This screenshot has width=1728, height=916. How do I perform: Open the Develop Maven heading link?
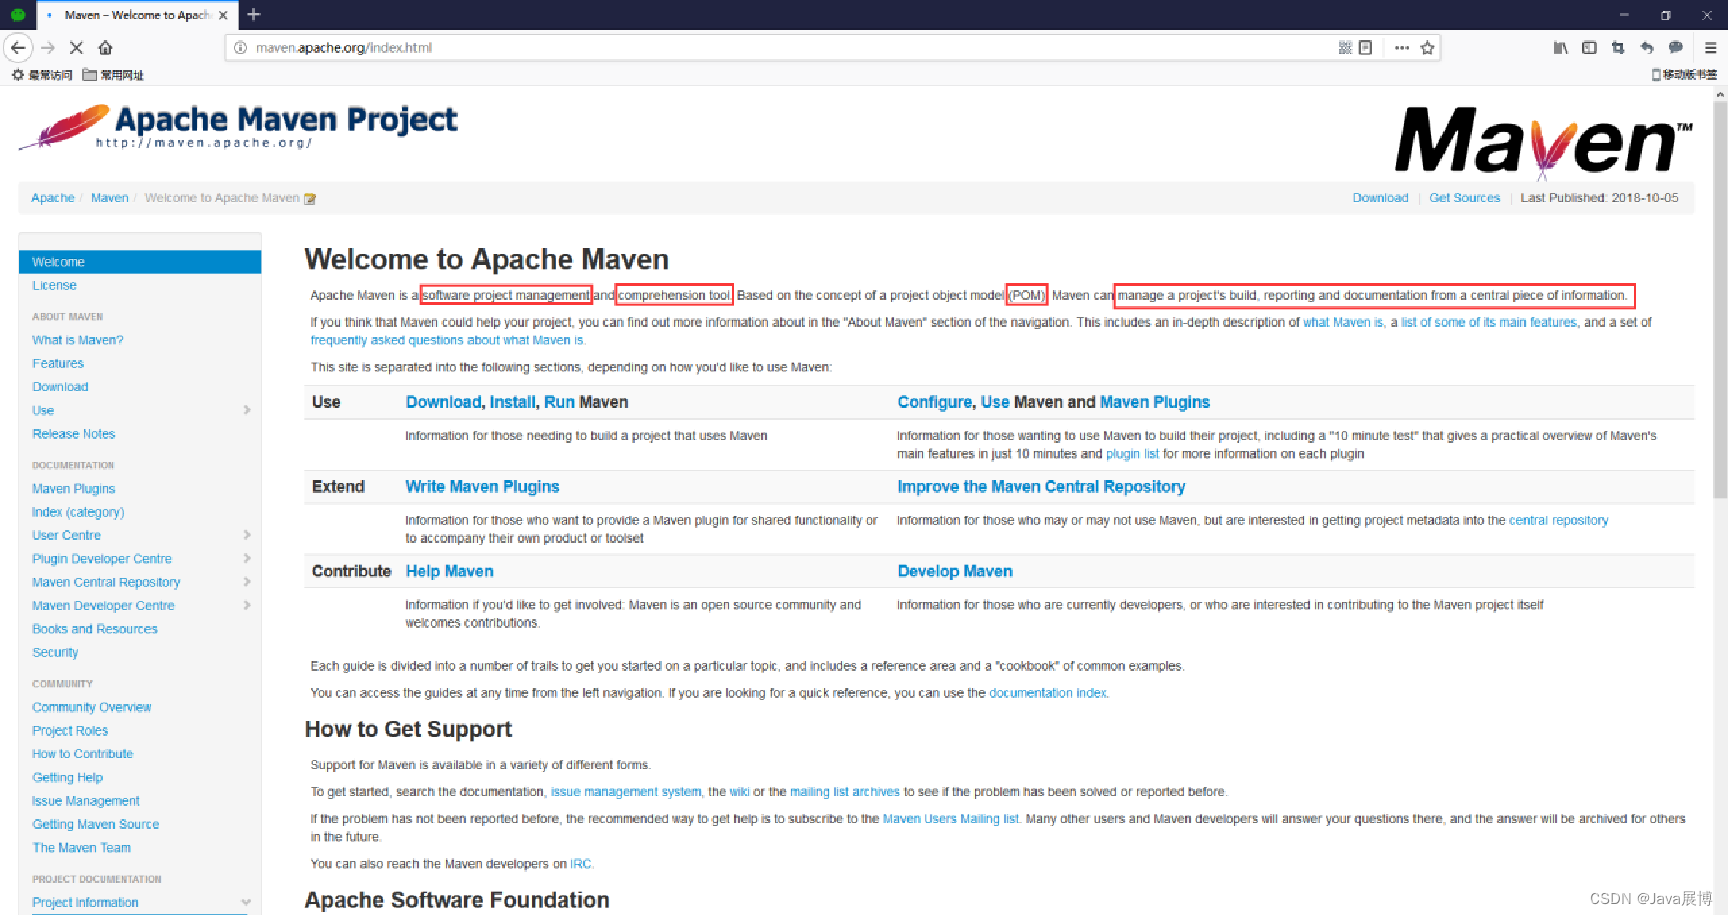point(955,572)
